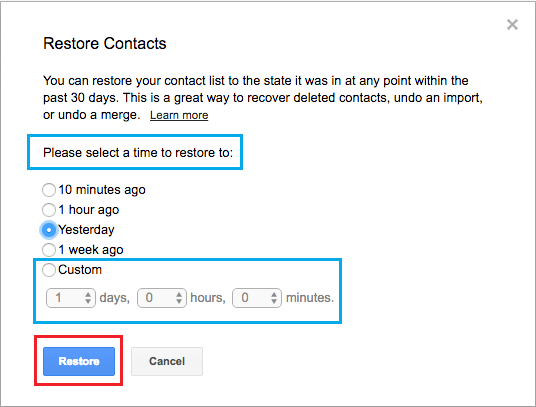This screenshot has width=536, height=407.
Task: Click the blue Restore button
Action: click(79, 361)
